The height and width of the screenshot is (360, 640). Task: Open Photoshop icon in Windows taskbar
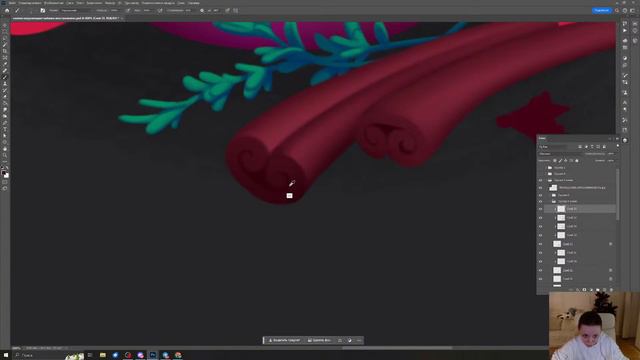pyautogui.click(x=153, y=356)
